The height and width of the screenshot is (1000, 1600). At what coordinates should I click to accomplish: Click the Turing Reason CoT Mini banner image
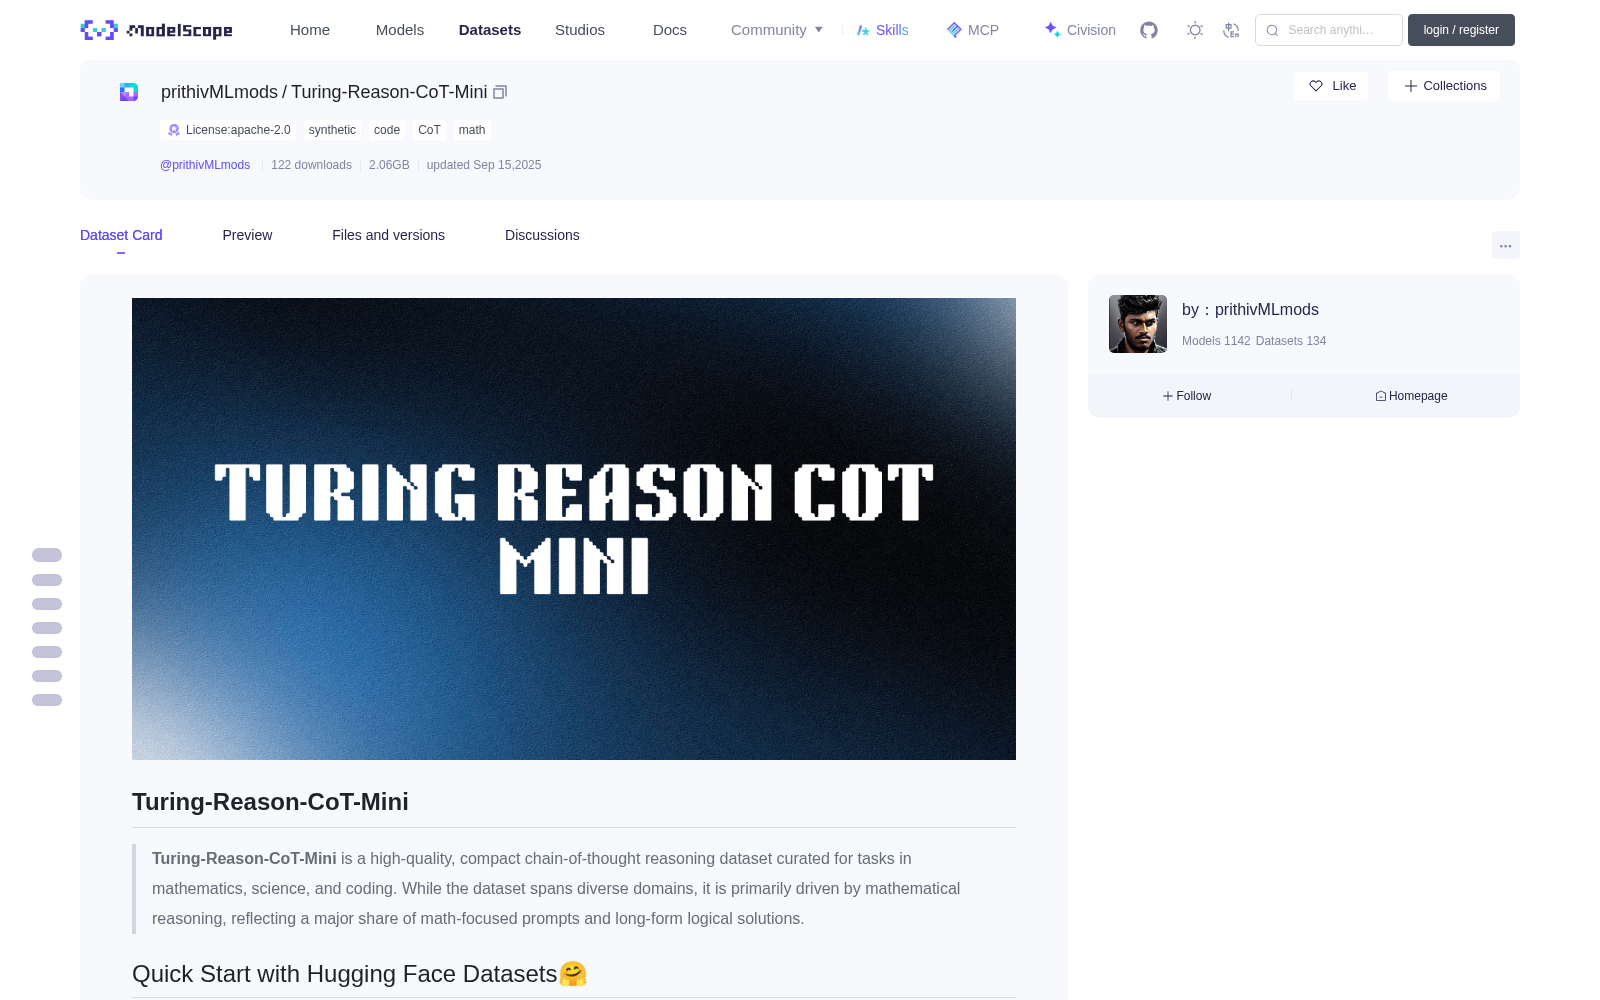[574, 529]
